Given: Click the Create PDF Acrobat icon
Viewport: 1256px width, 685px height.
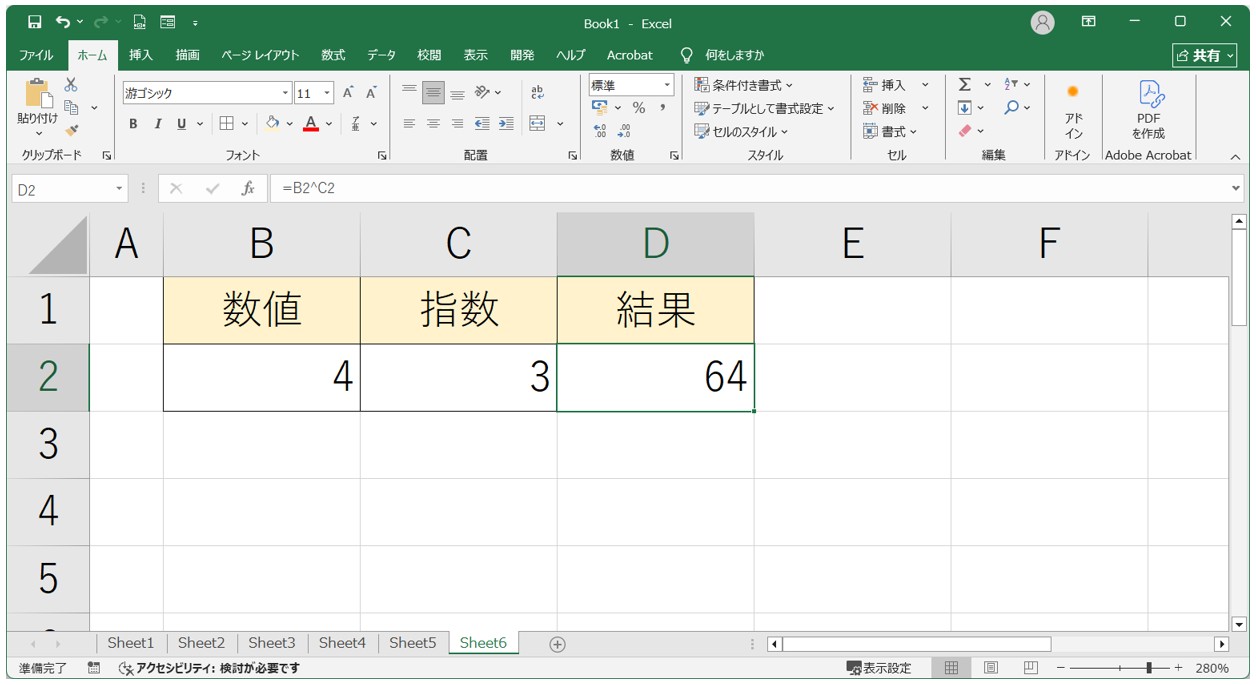Looking at the screenshot, I should [x=1148, y=108].
